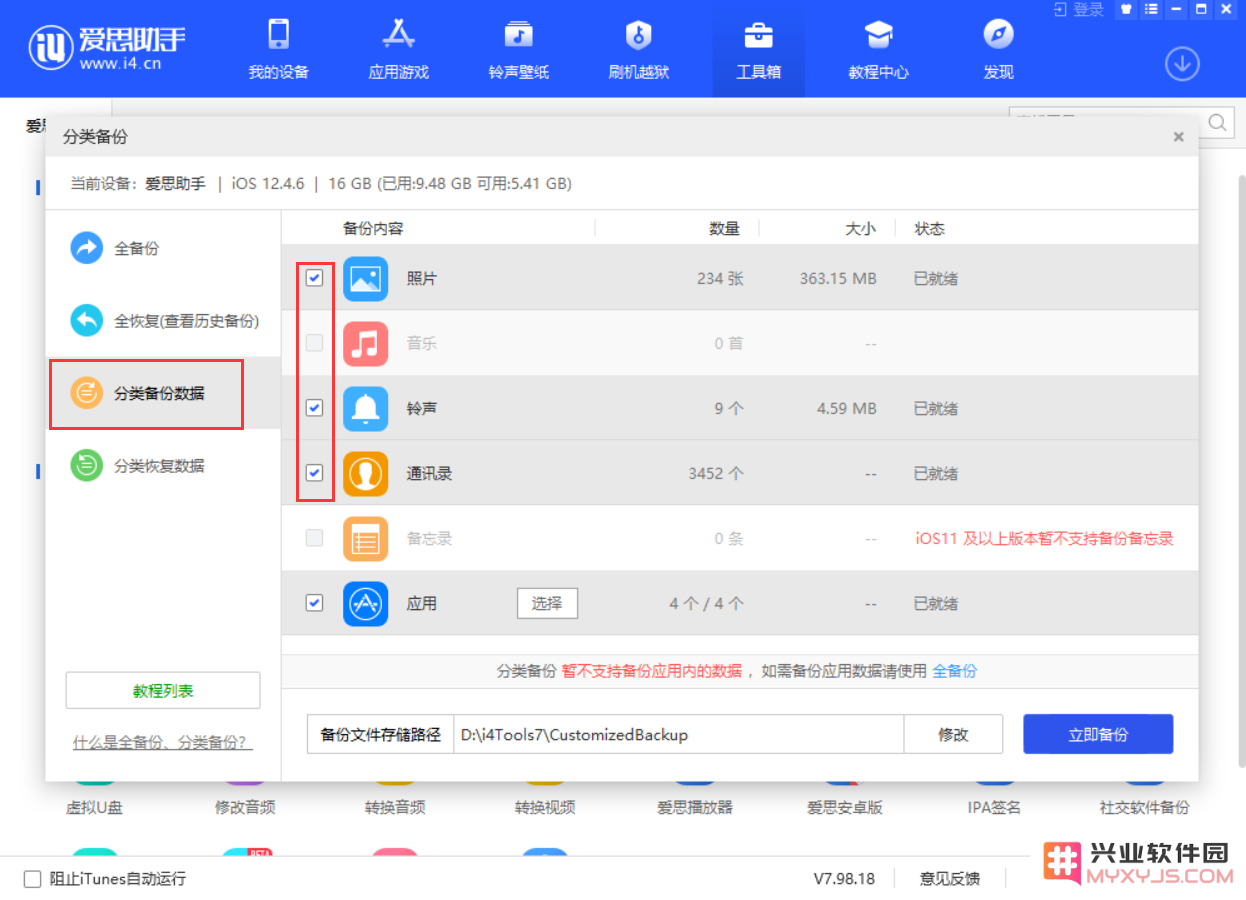Screen dimensions: 1246x900
Task: Click the backup path input field
Action: 678,734
